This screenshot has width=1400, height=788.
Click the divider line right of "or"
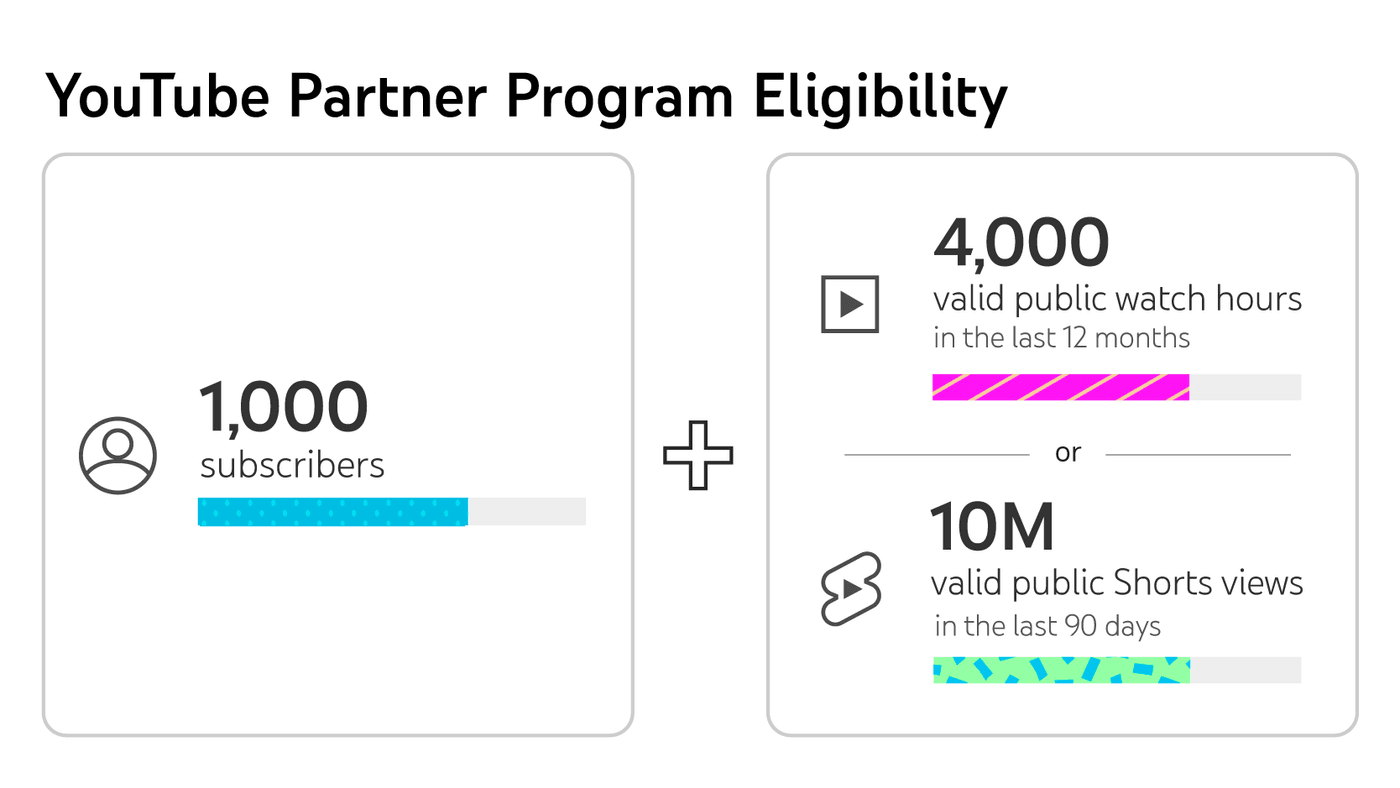tap(1198, 455)
